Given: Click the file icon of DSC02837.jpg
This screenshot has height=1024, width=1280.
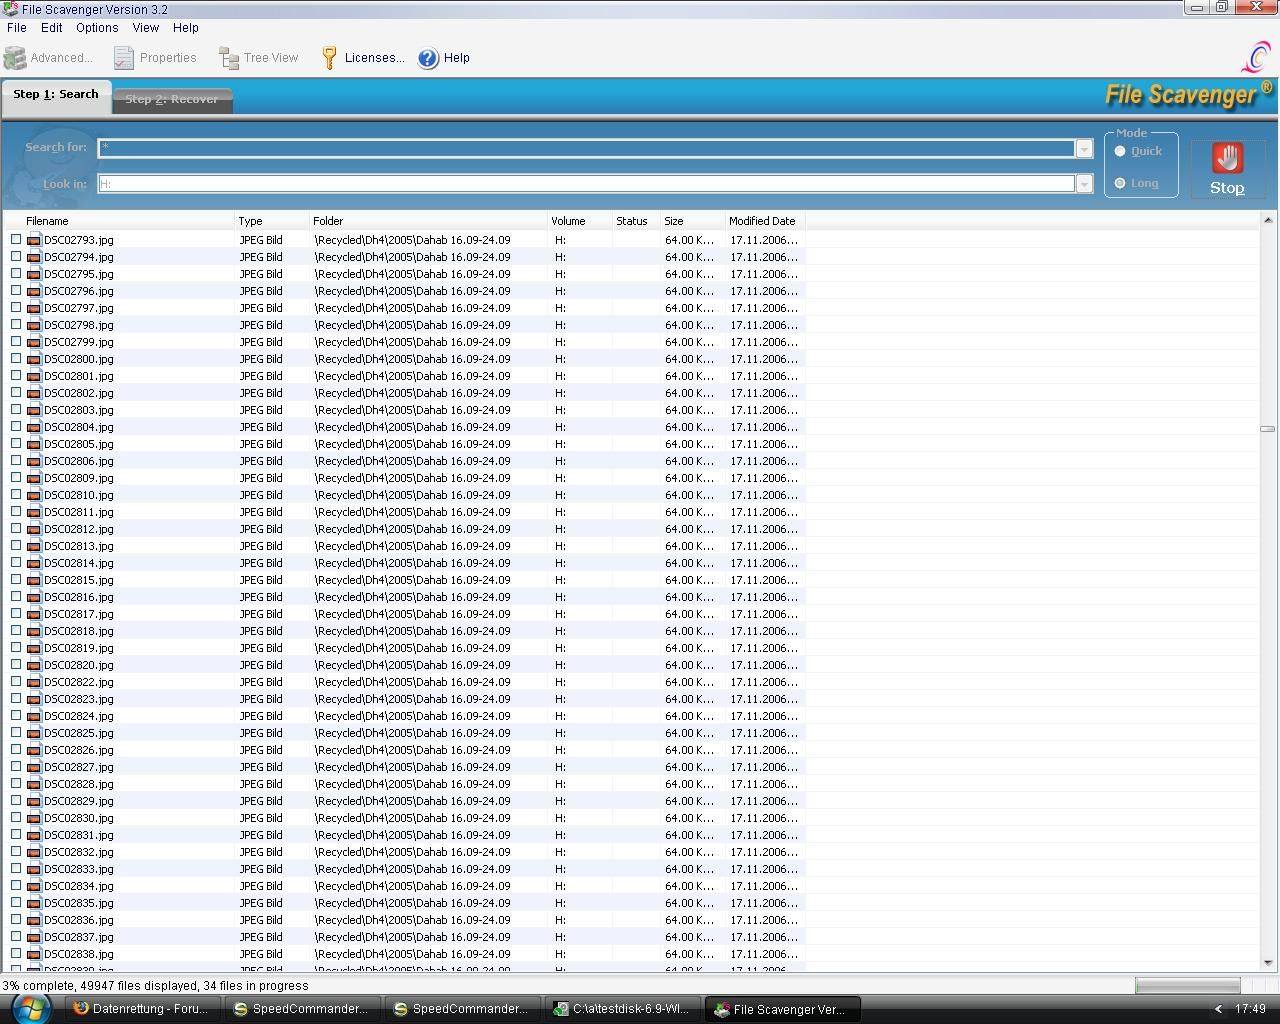Looking at the screenshot, I should (33, 937).
